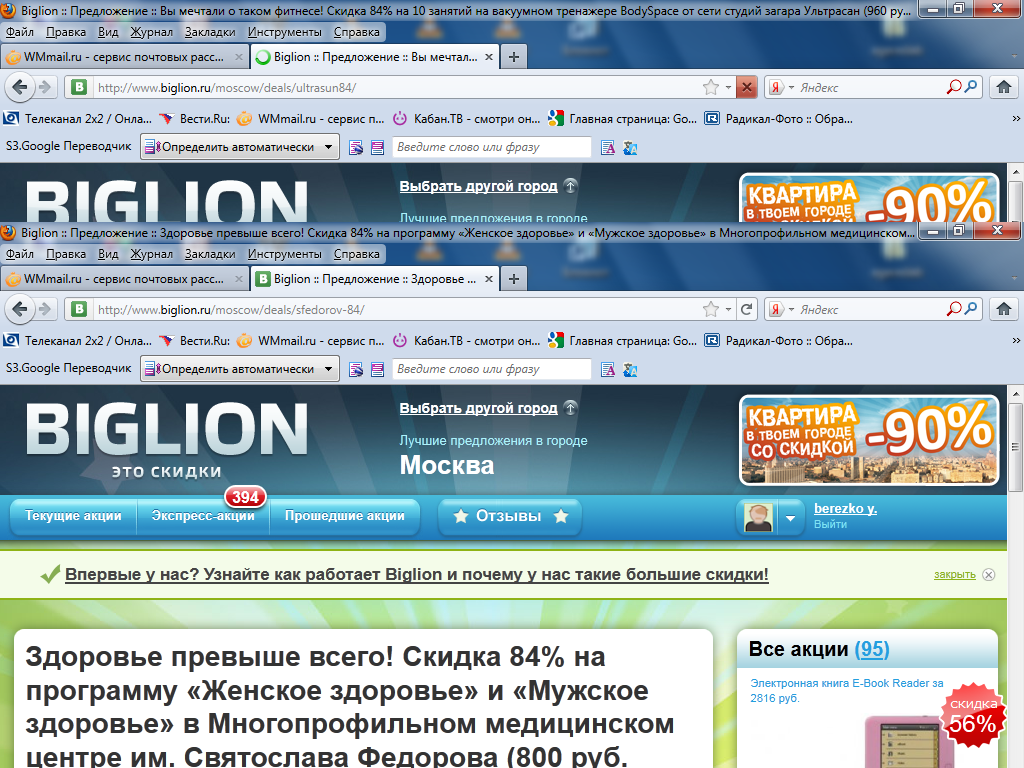Open Файл menu in lower window
1024x768 pixels.
click(x=20, y=254)
